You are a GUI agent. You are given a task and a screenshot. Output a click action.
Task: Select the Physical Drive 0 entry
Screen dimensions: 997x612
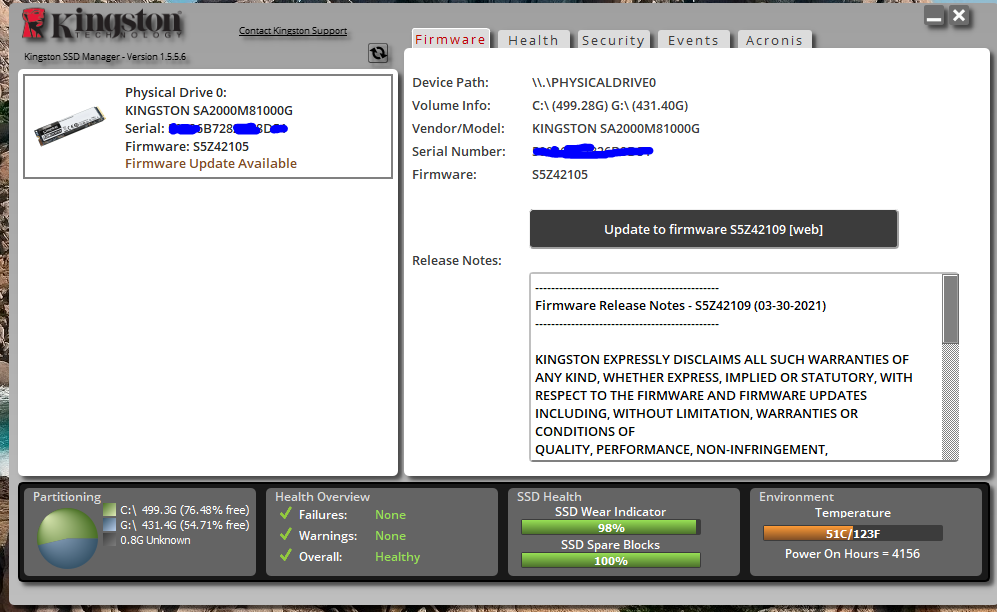pyautogui.click(x=208, y=126)
